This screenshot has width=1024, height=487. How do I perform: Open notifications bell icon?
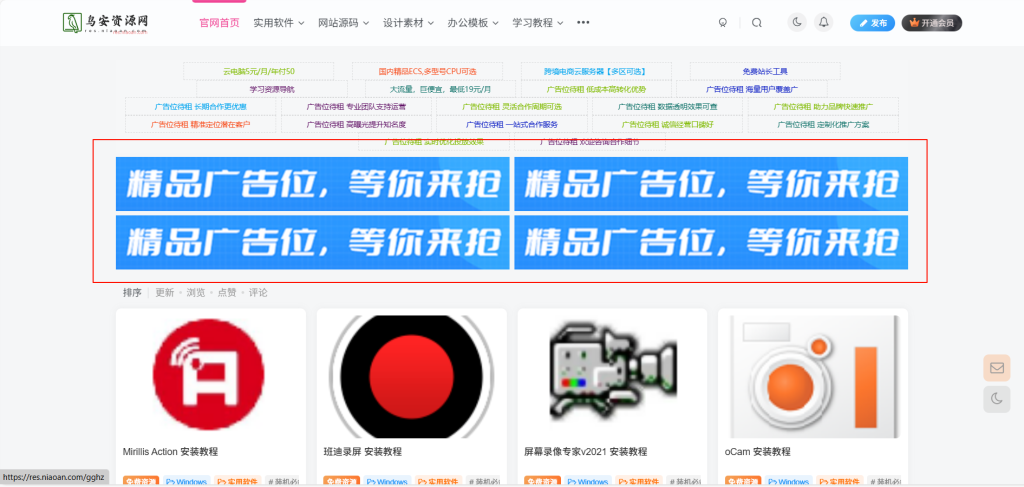tap(824, 22)
